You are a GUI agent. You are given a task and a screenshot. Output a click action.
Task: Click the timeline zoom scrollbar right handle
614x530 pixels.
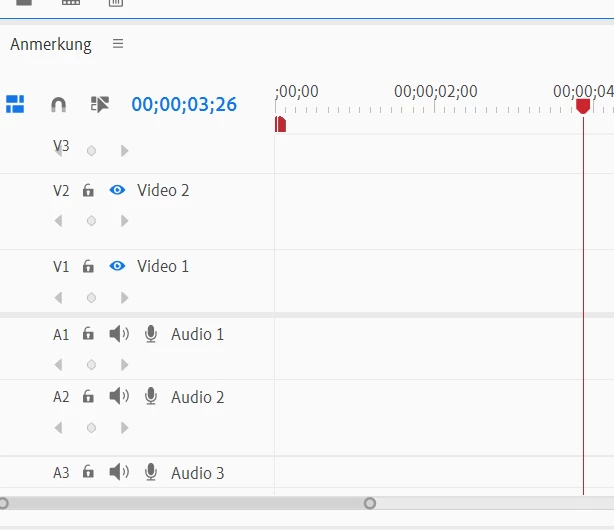370,503
